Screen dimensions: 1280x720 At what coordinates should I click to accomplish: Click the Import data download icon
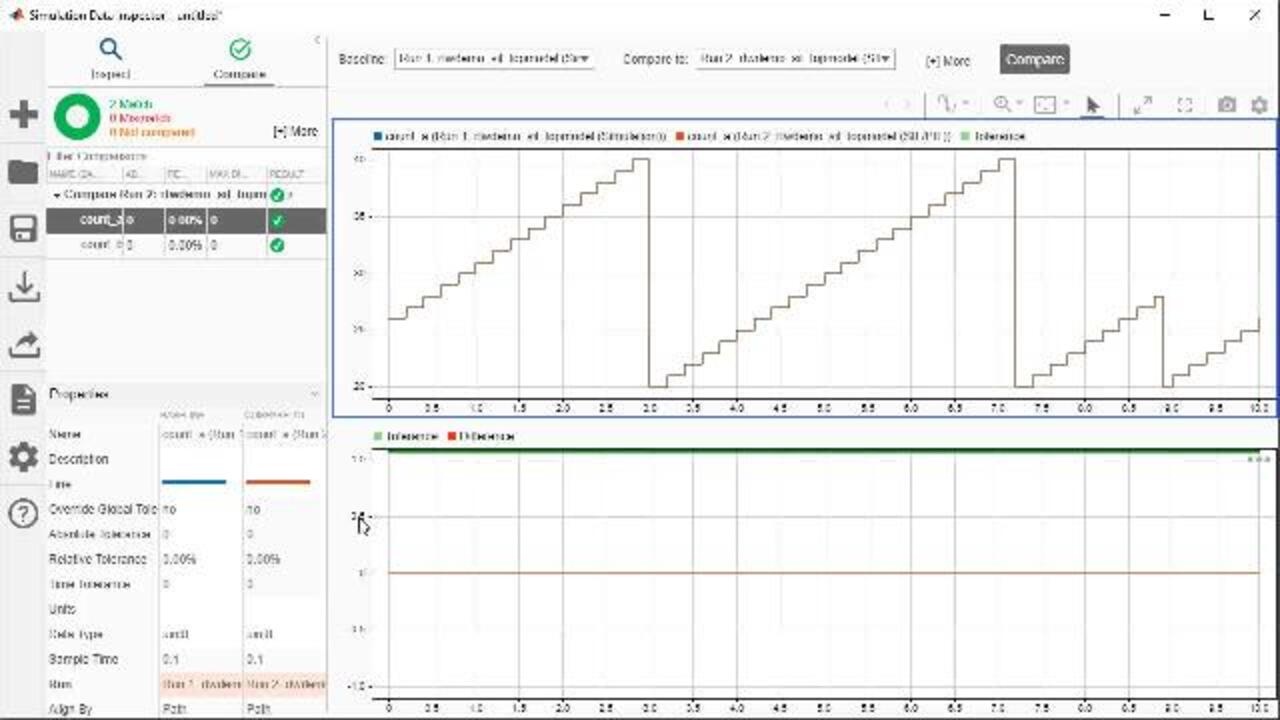tap(23, 288)
